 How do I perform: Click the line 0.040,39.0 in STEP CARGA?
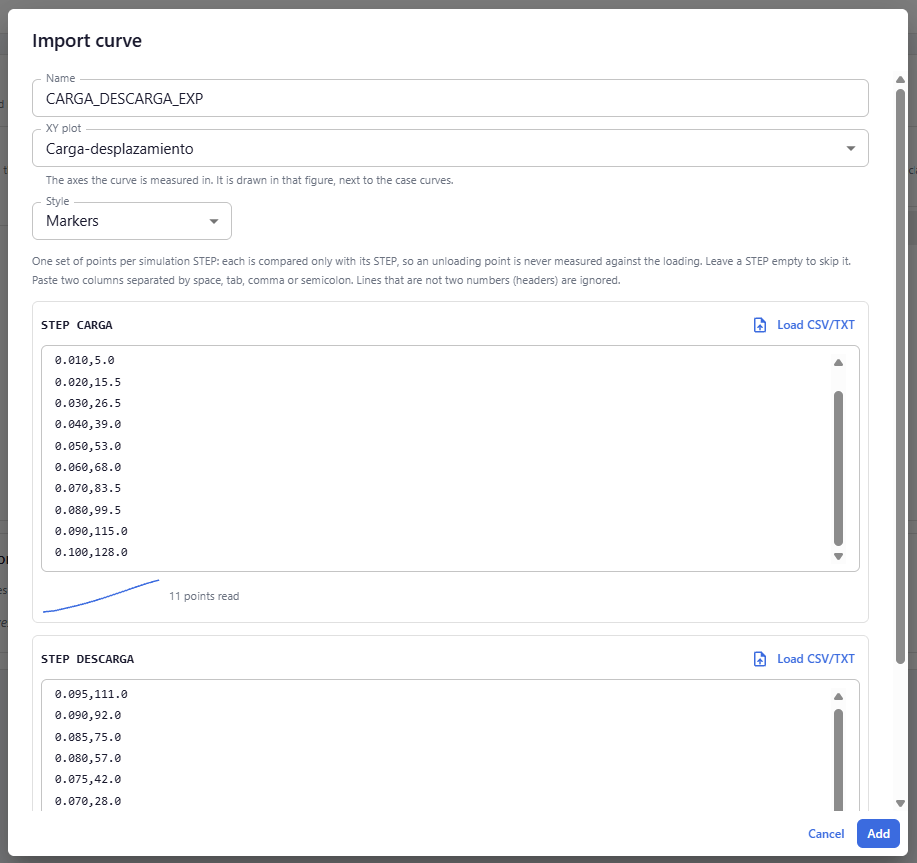coord(88,424)
